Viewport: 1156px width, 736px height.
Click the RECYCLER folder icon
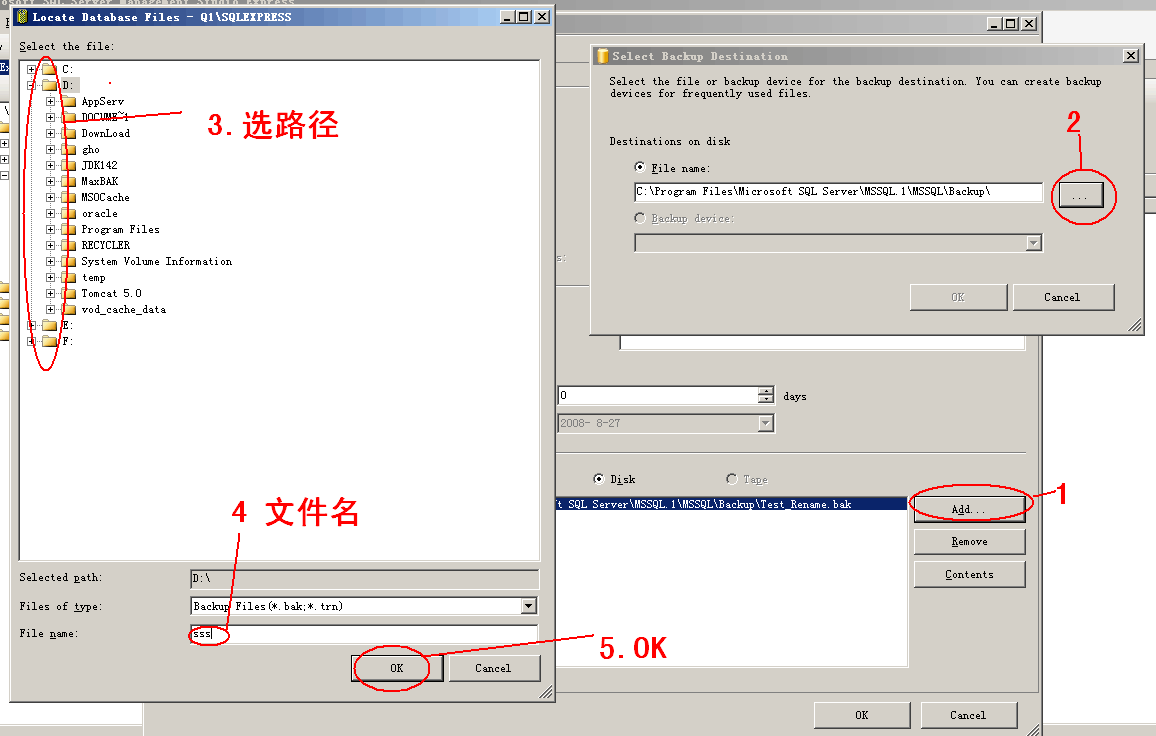(69, 246)
